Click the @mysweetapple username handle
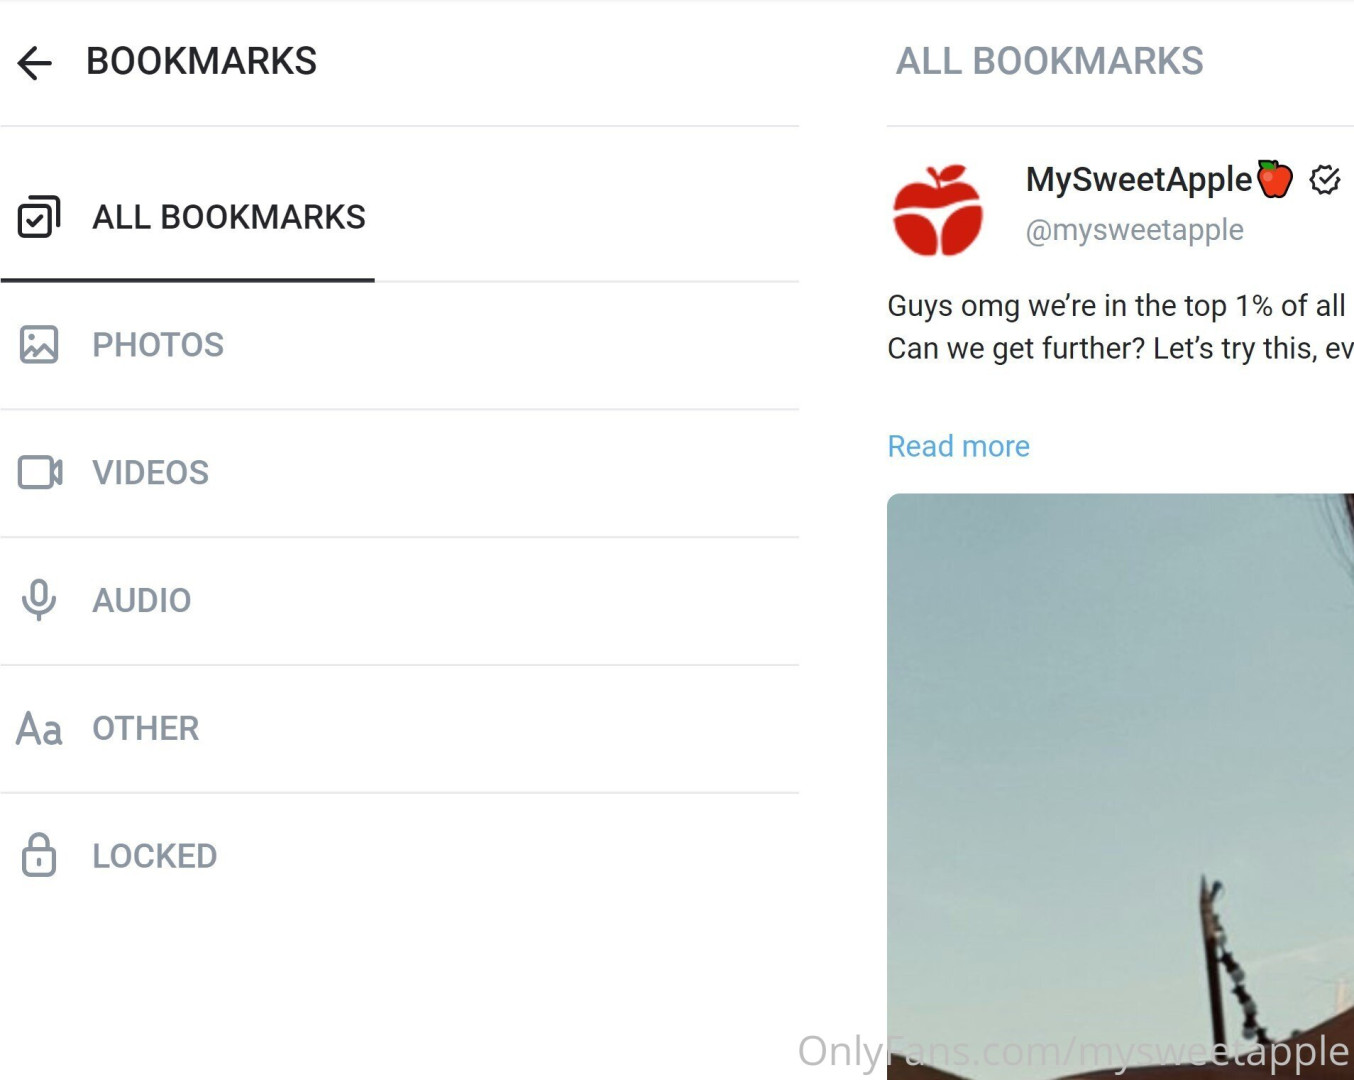This screenshot has width=1354, height=1080. [1134, 230]
